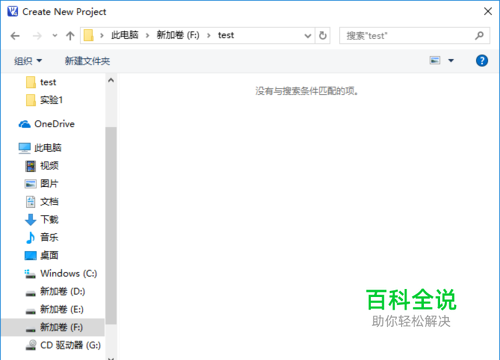The width and height of the screenshot is (500, 360).
Task: Expand the chevron after 此电脑 breadcrumb
Action: (x=147, y=35)
